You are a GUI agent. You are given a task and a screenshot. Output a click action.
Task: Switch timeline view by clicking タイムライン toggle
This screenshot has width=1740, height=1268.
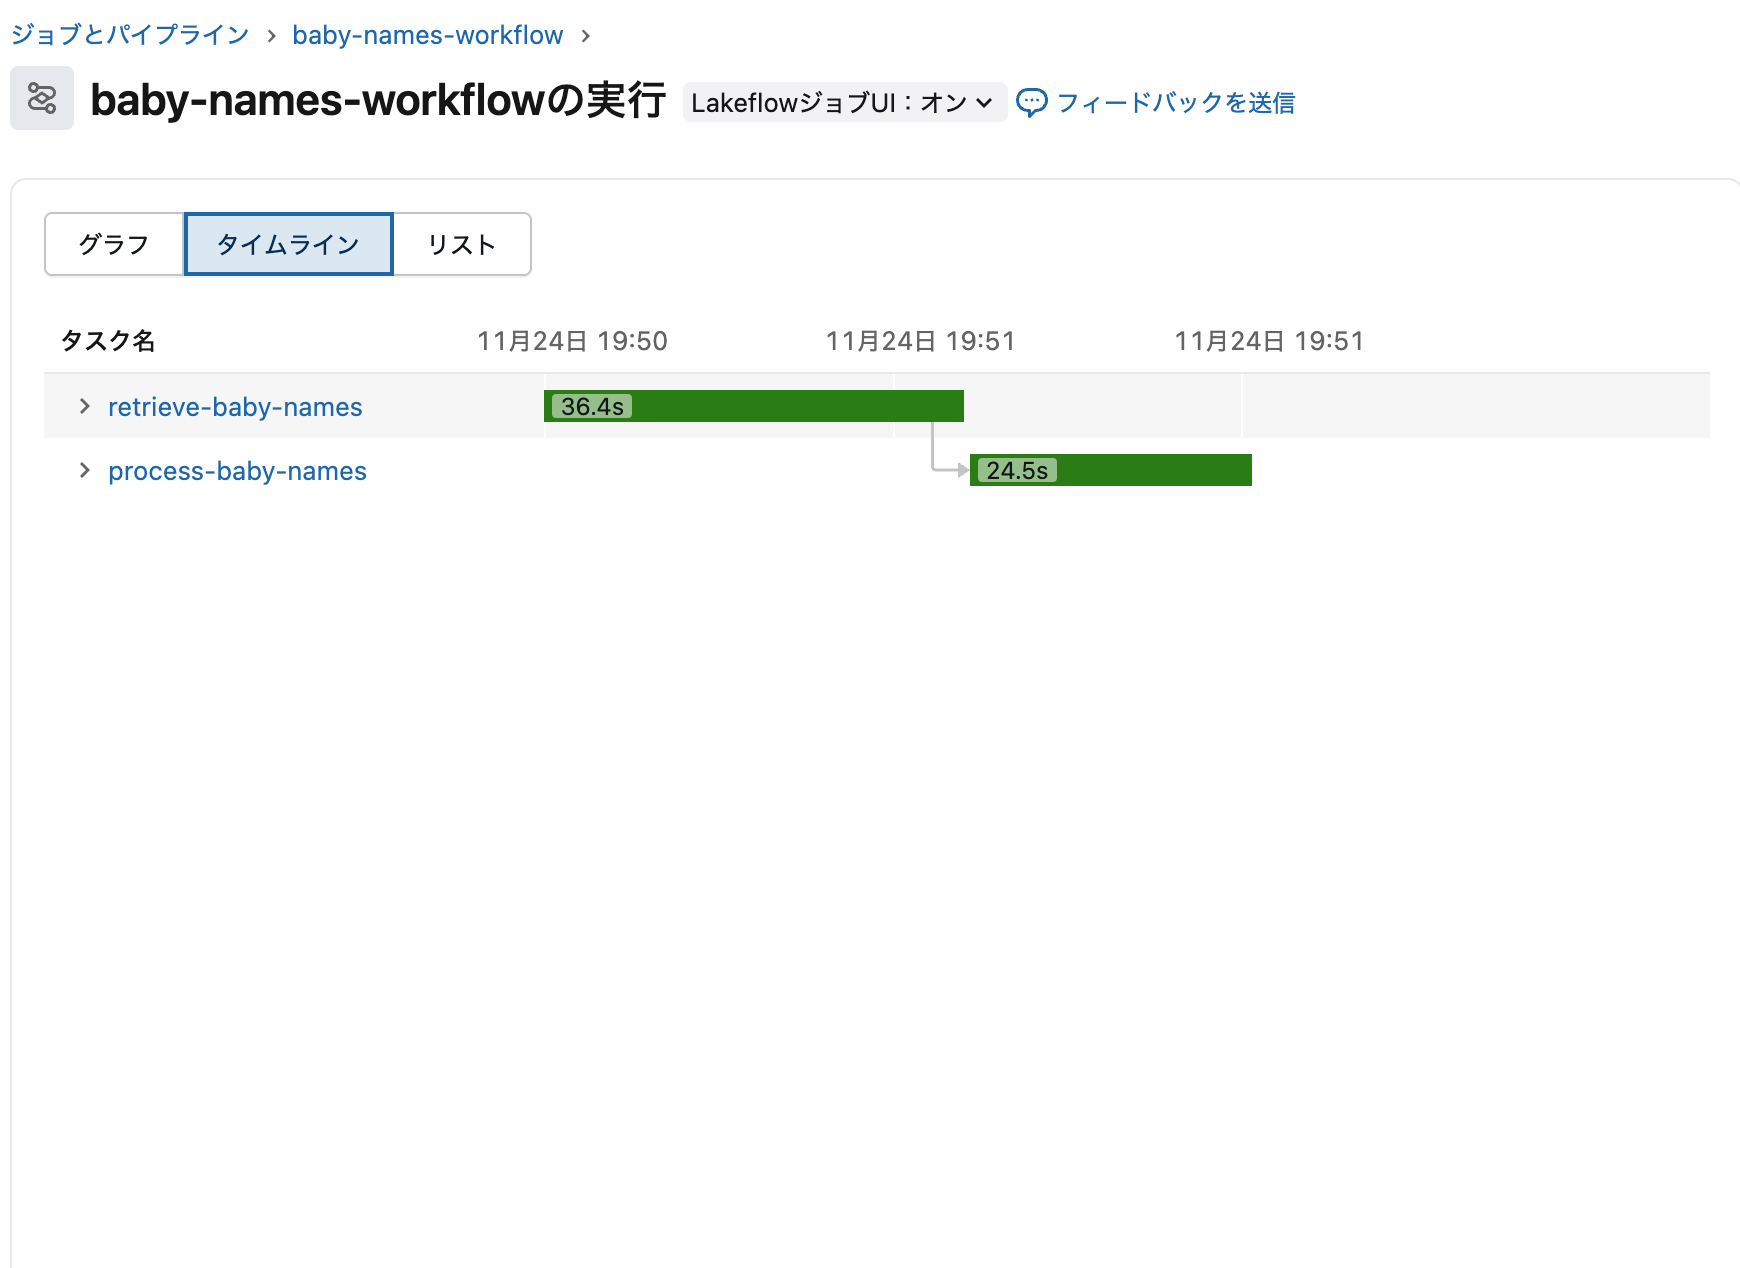[x=288, y=243]
